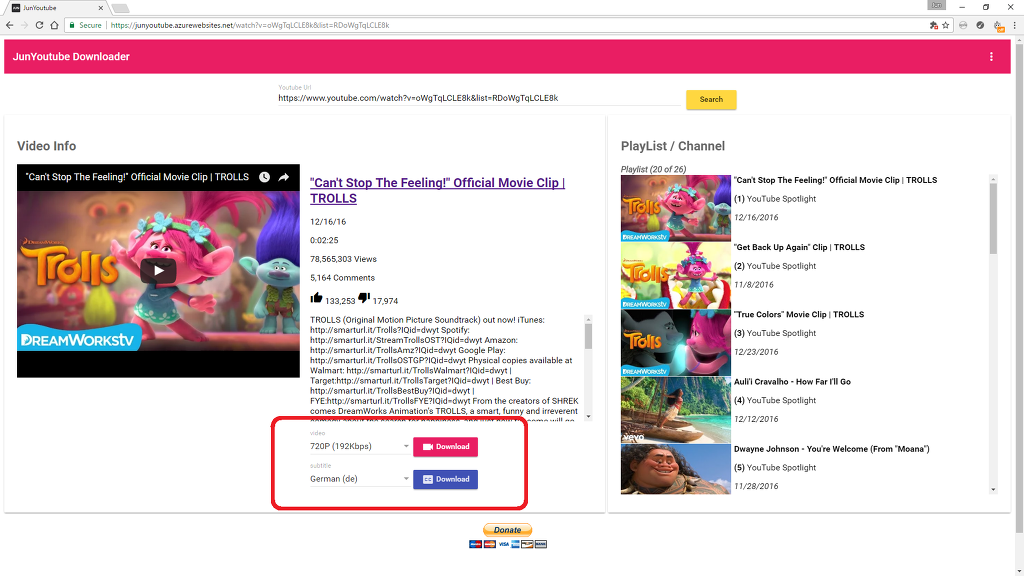Image resolution: width=1024 pixels, height=576 pixels.
Task: Click the blue subtitle Download button
Action: [x=445, y=479]
